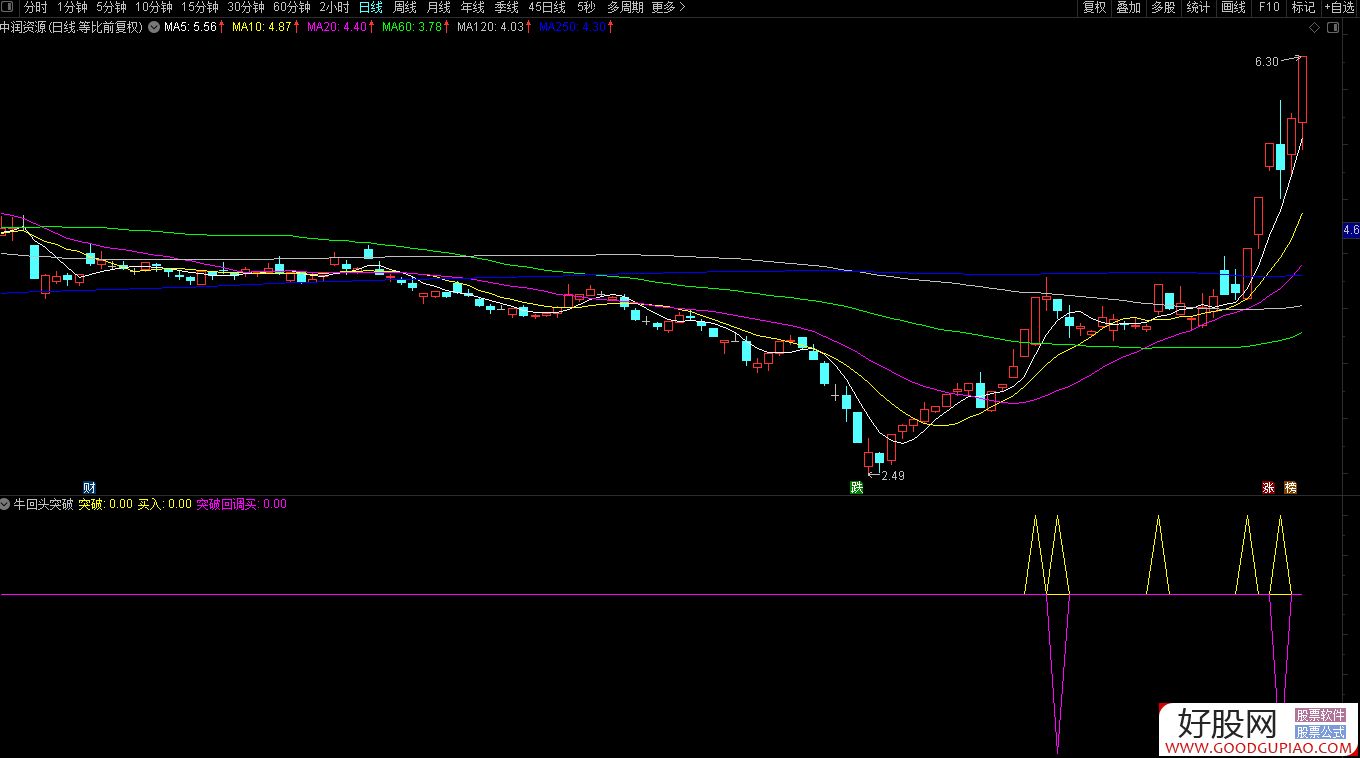This screenshot has width=1360, height=758.
Task: Click the 2.49 low price label
Action: [x=893, y=476]
